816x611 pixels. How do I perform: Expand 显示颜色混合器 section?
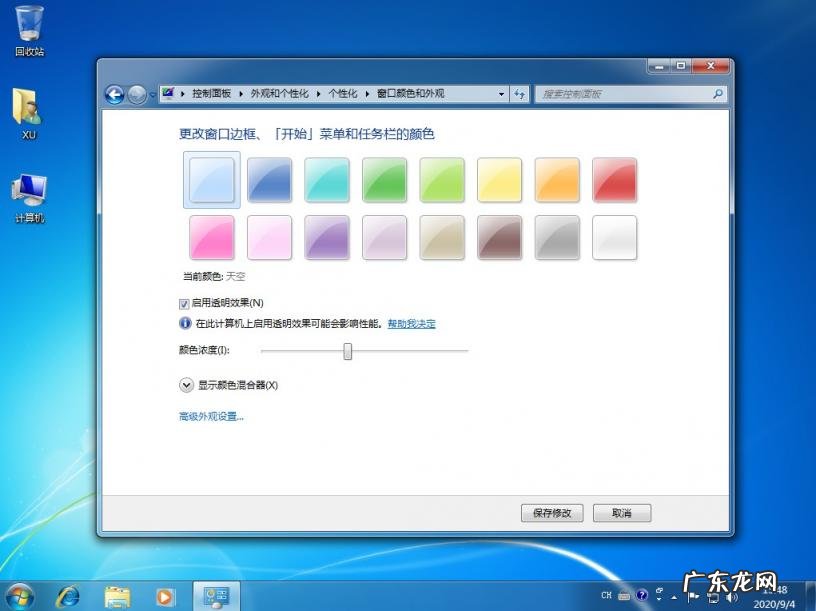[x=185, y=385]
